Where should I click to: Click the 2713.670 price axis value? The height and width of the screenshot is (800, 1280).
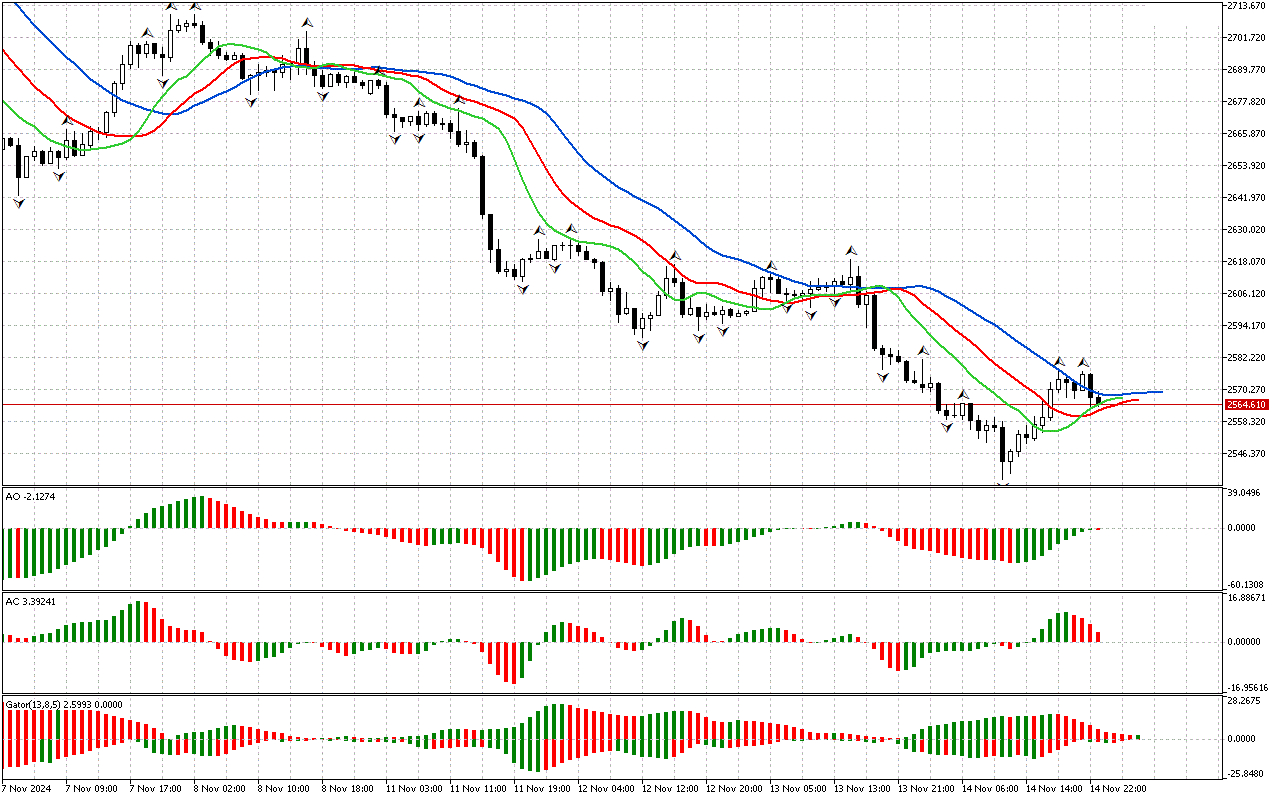[1247, 6]
